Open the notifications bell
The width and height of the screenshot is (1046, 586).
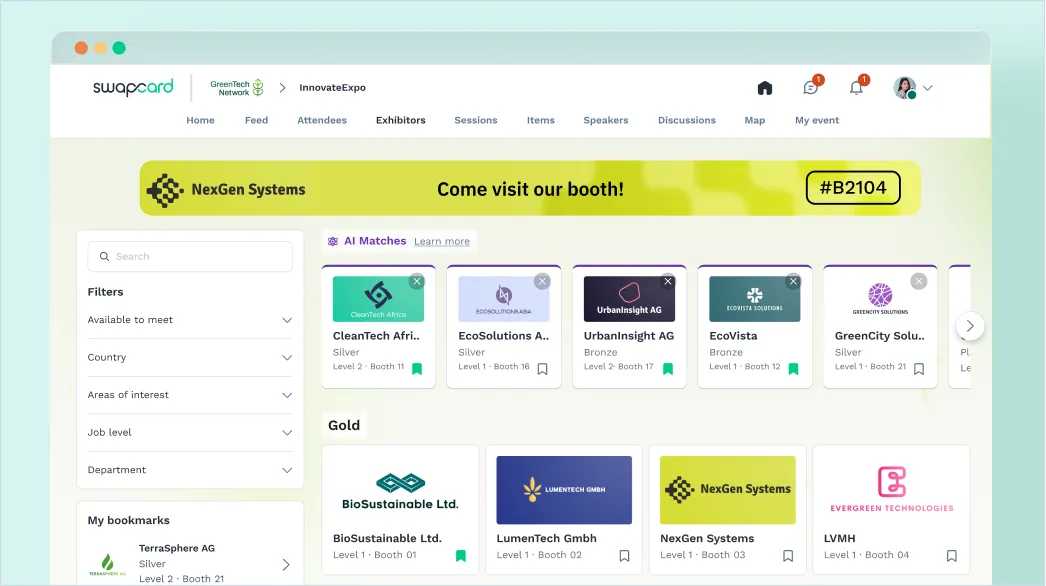[x=856, y=87]
